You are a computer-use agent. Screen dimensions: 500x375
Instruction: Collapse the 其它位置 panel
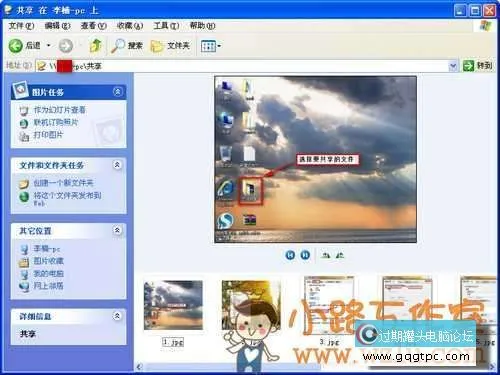(x=117, y=230)
